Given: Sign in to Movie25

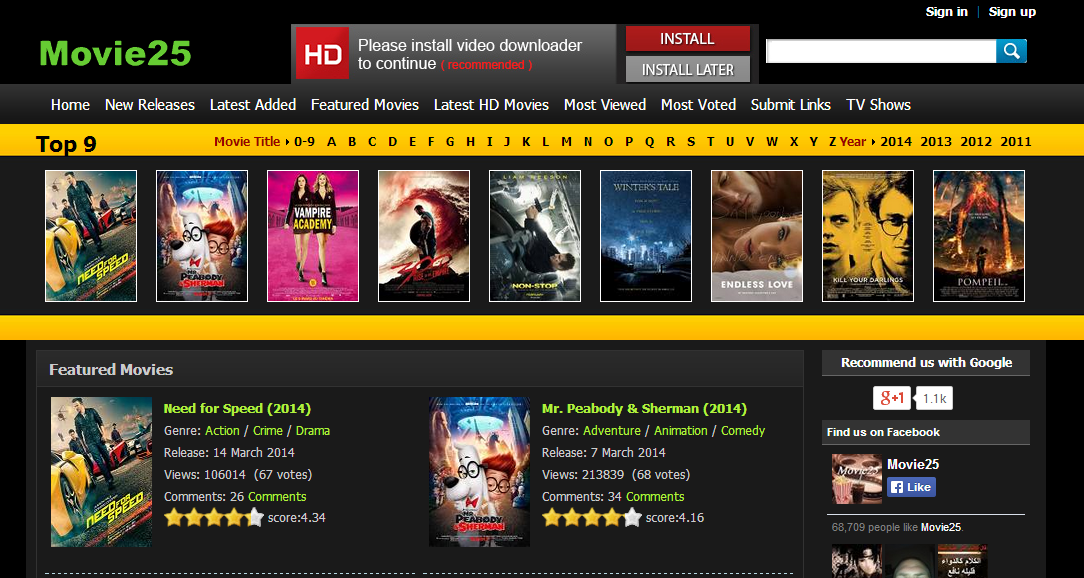Looking at the screenshot, I should click(946, 12).
